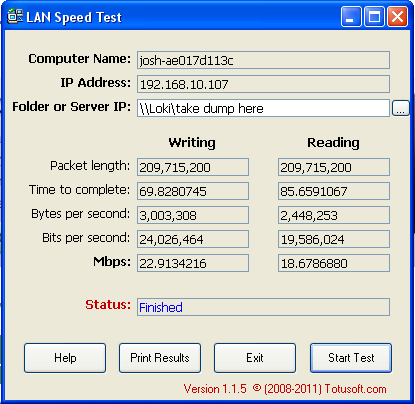The image size is (415, 404).
Task: Open folder browse ellipsis button
Action: [400, 108]
